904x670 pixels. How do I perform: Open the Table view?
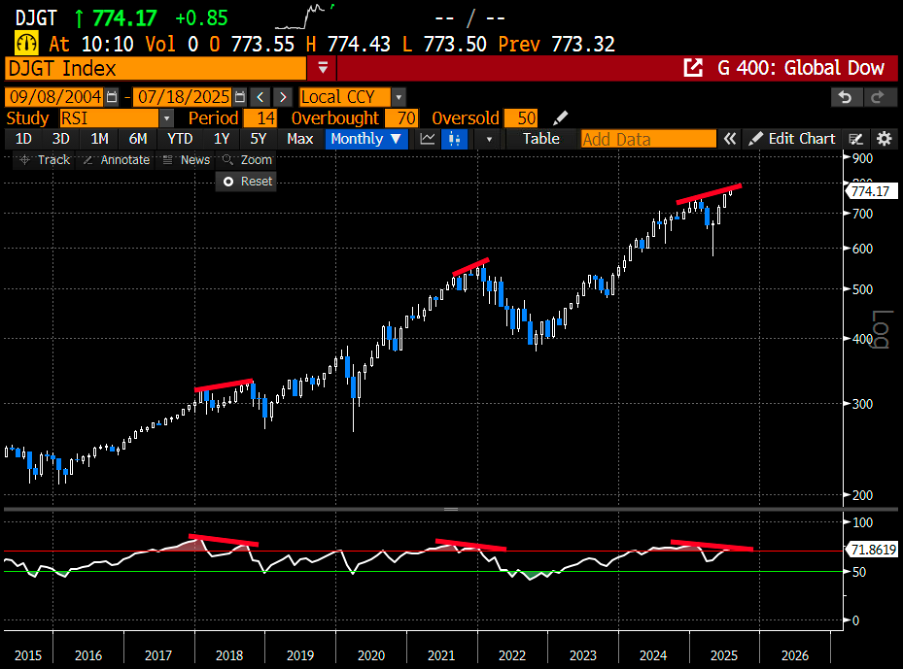(x=541, y=139)
